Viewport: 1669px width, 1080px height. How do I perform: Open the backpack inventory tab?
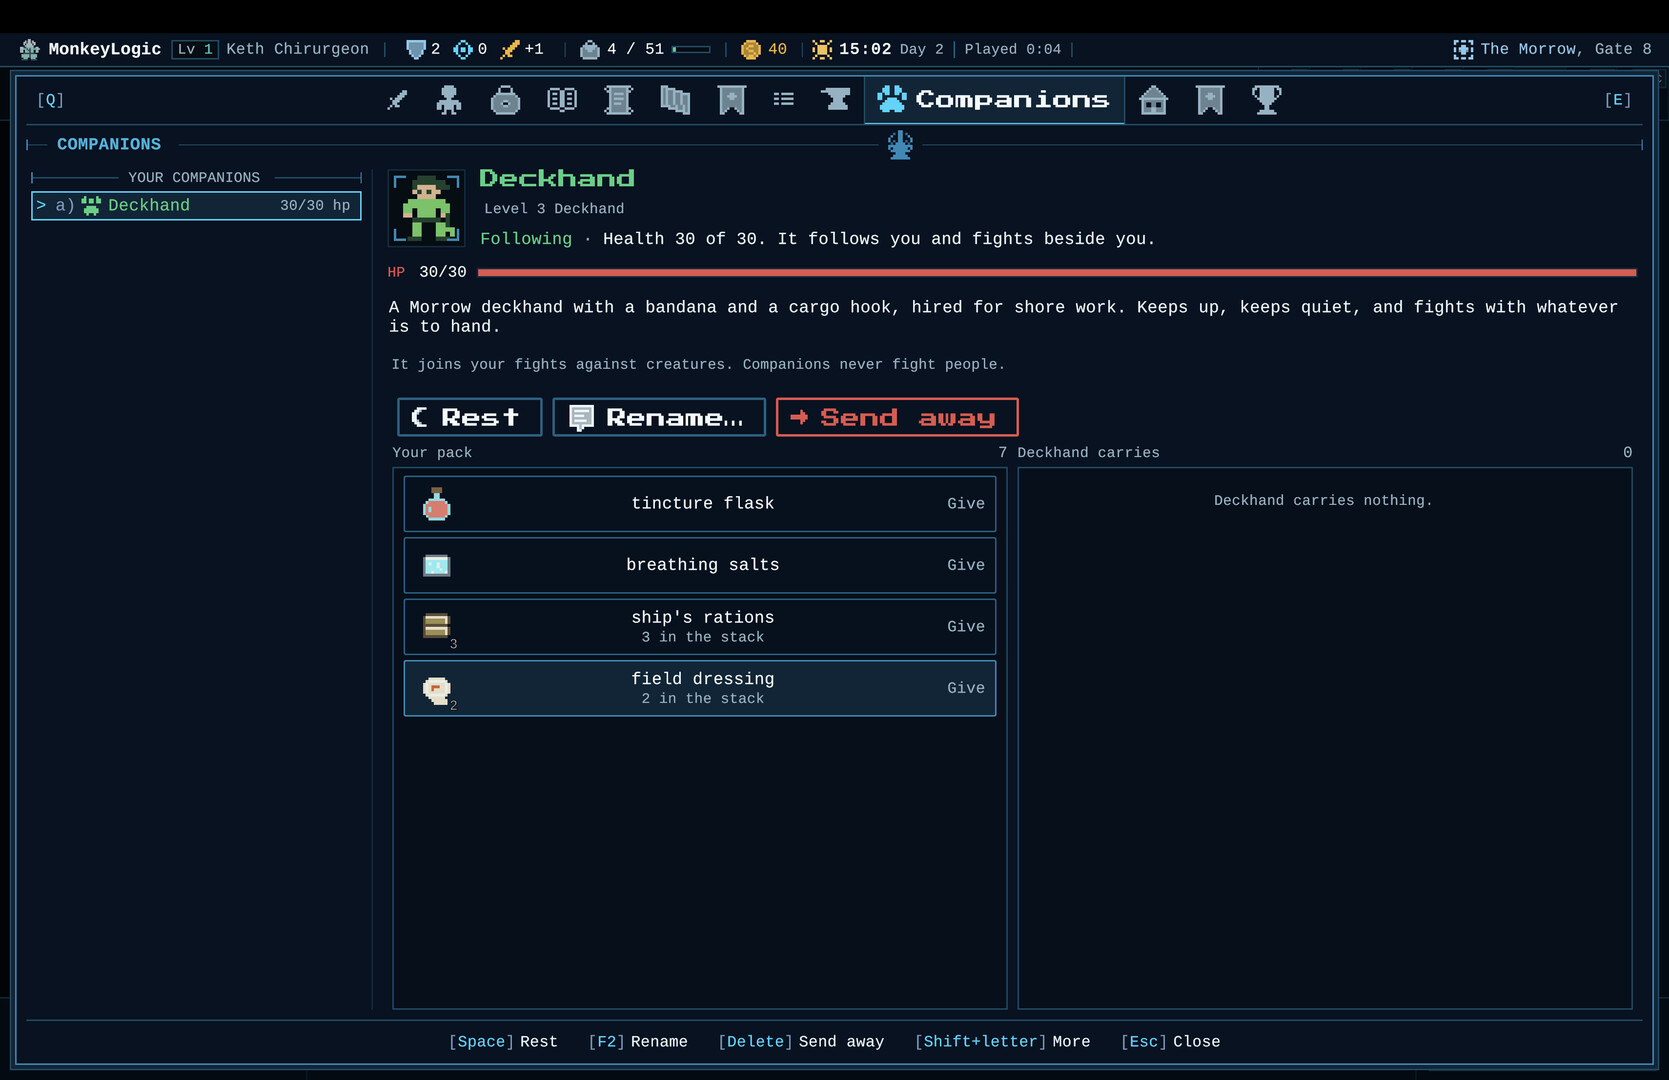click(x=505, y=100)
